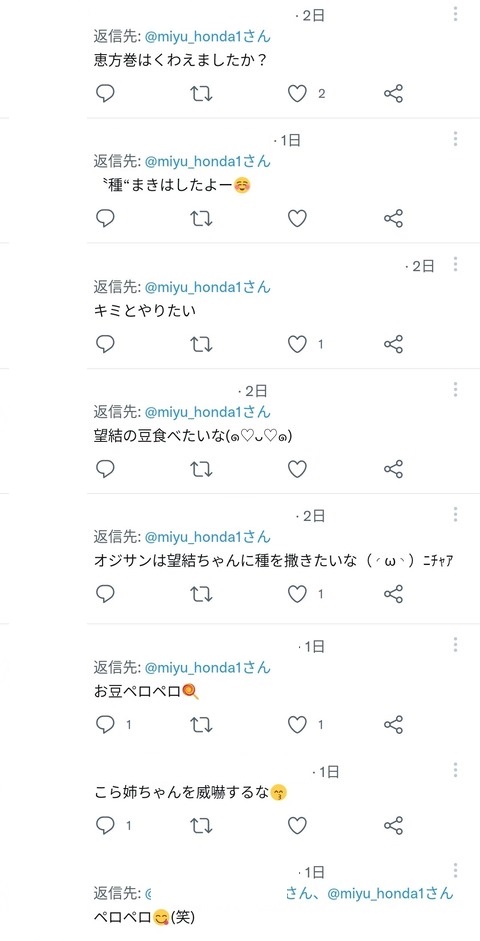Viewport: 480px width, 941px height.
Task: Open more options on お豆ペロペロ tweet
Action: (x=455, y=645)
